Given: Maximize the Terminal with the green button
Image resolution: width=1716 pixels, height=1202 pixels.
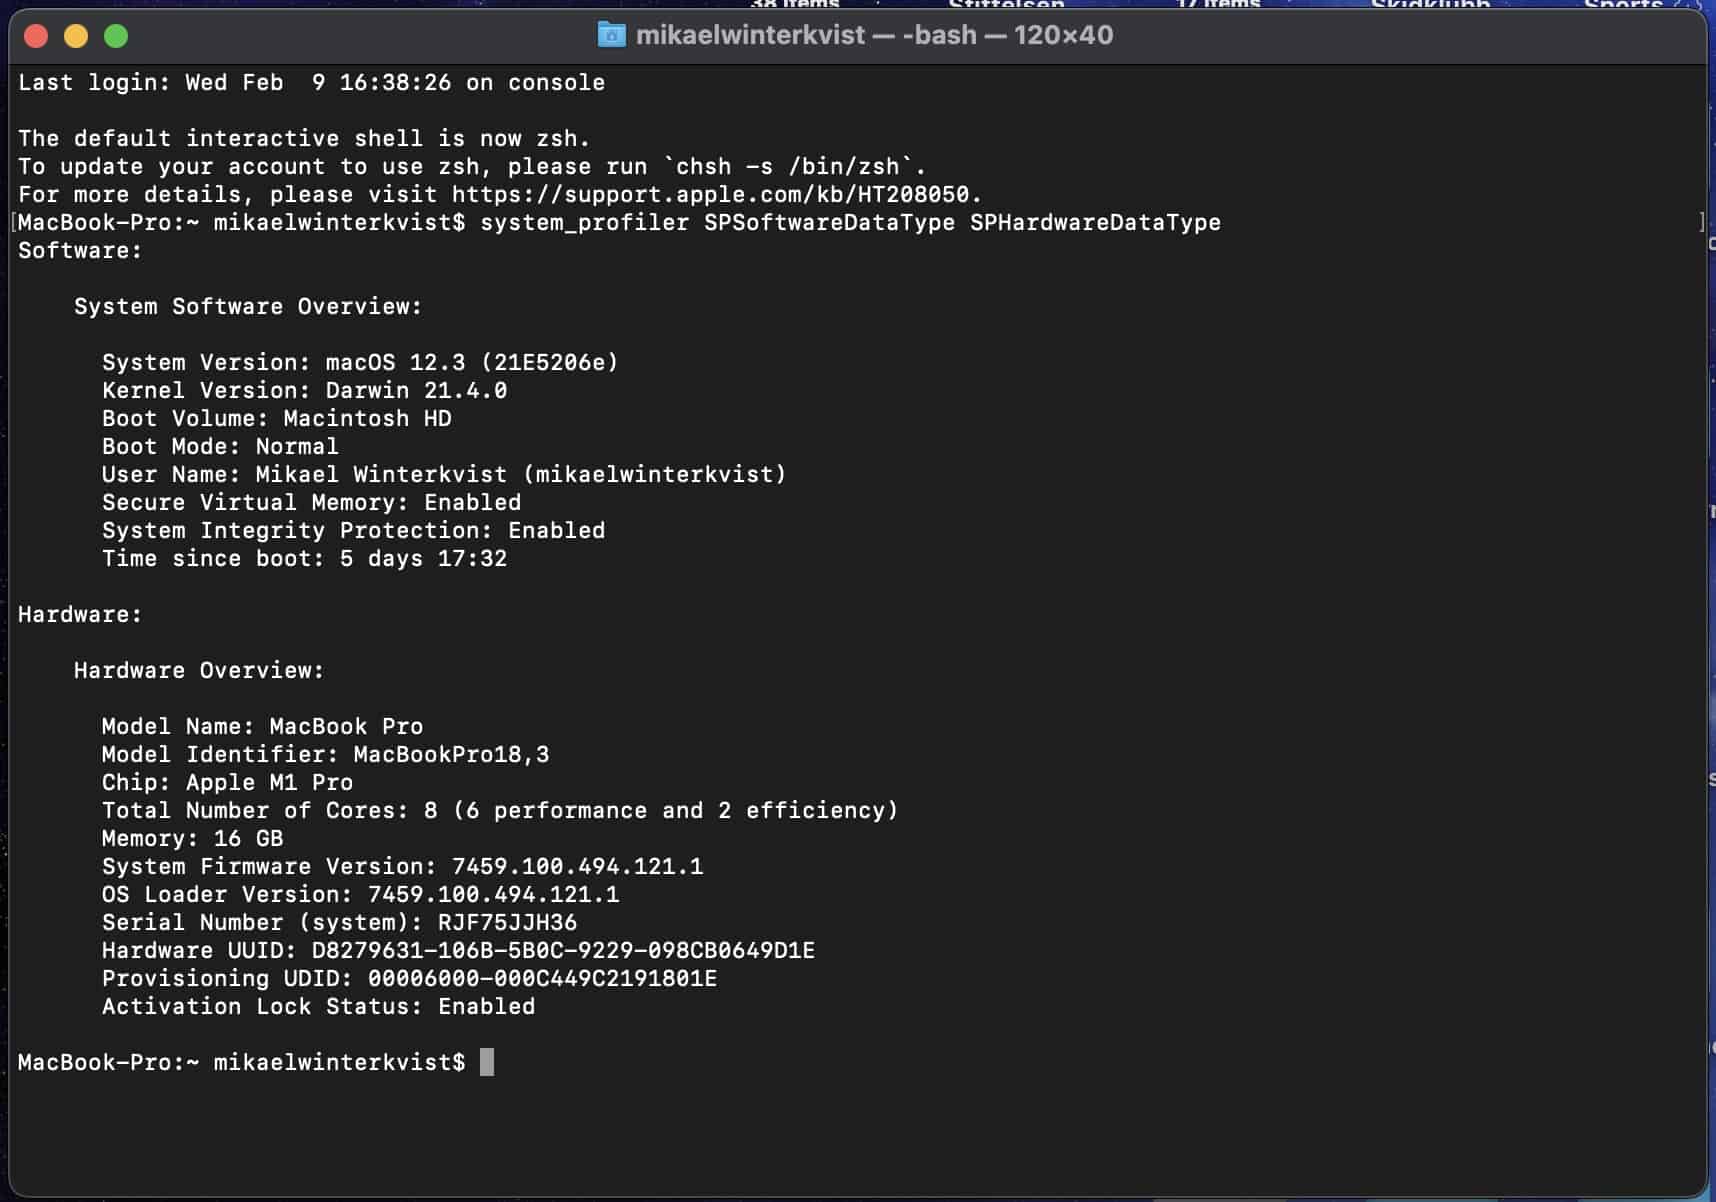Looking at the screenshot, I should [116, 36].
